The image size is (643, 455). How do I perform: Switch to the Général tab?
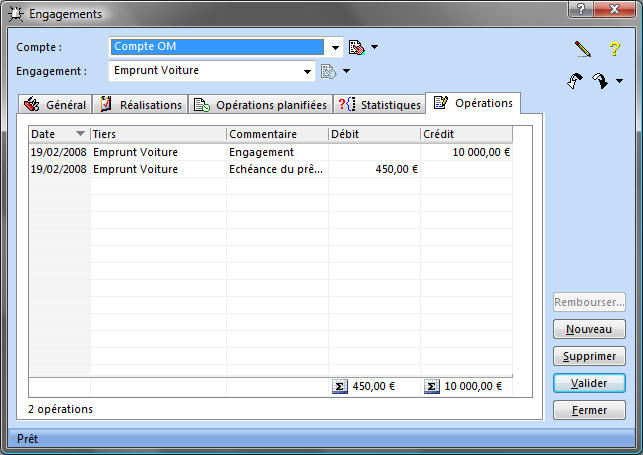(x=56, y=104)
